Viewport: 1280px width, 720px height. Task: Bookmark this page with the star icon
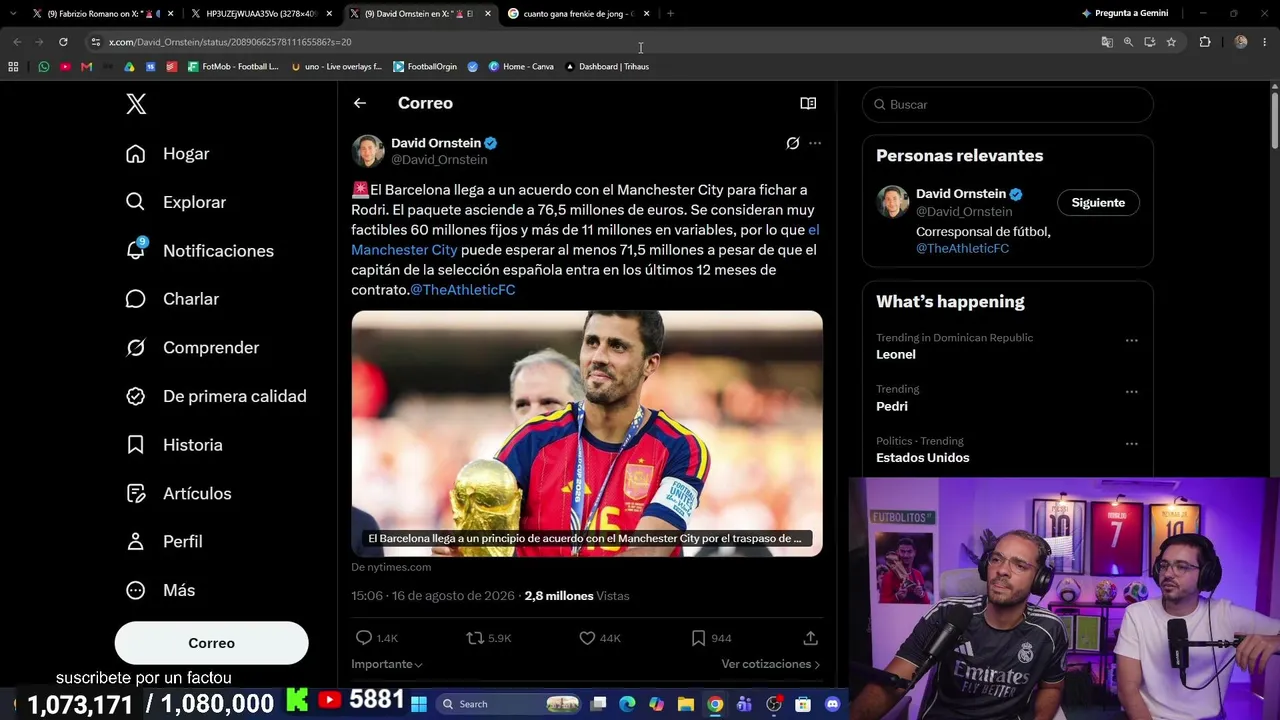coord(1171,42)
